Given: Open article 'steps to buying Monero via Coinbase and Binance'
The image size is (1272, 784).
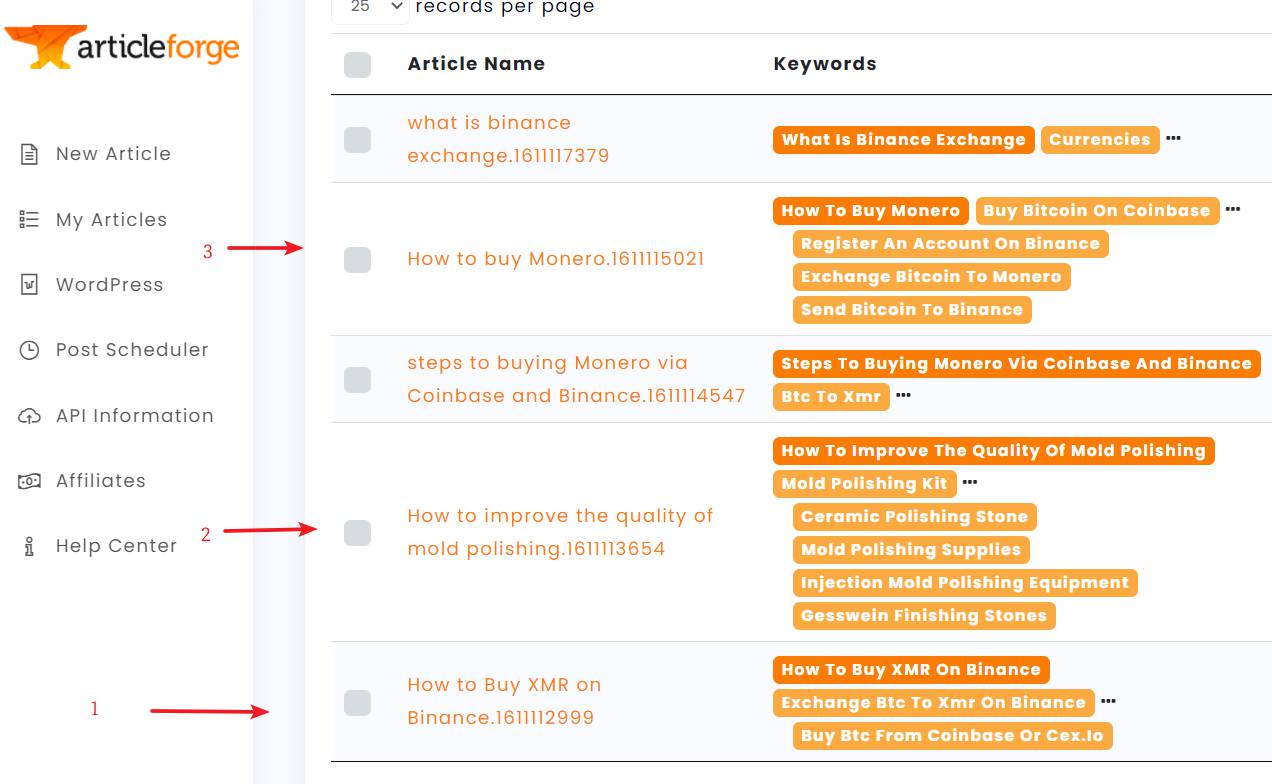Looking at the screenshot, I should (x=576, y=379).
